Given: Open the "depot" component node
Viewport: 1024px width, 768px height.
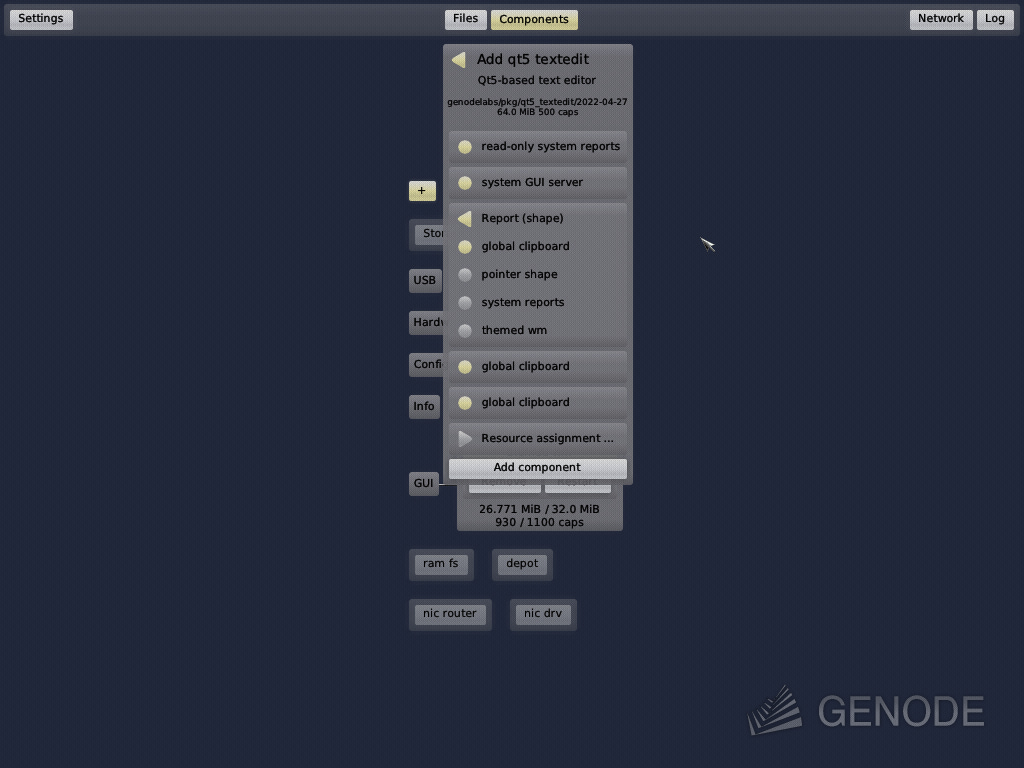Looking at the screenshot, I should (522, 563).
